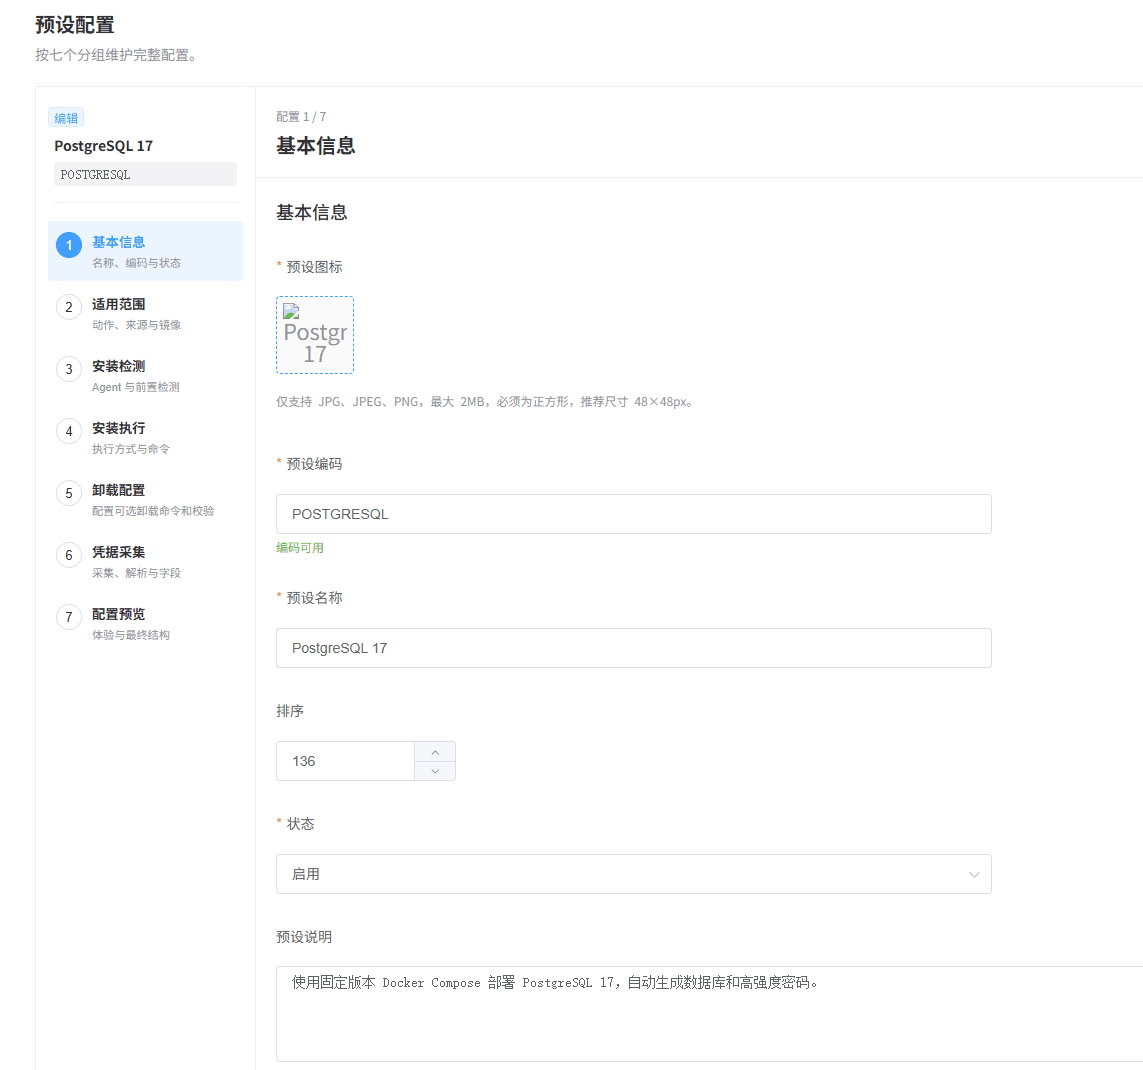Click the step number 1 circle
The width and height of the screenshot is (1143, 1070).
pos(69,245)
